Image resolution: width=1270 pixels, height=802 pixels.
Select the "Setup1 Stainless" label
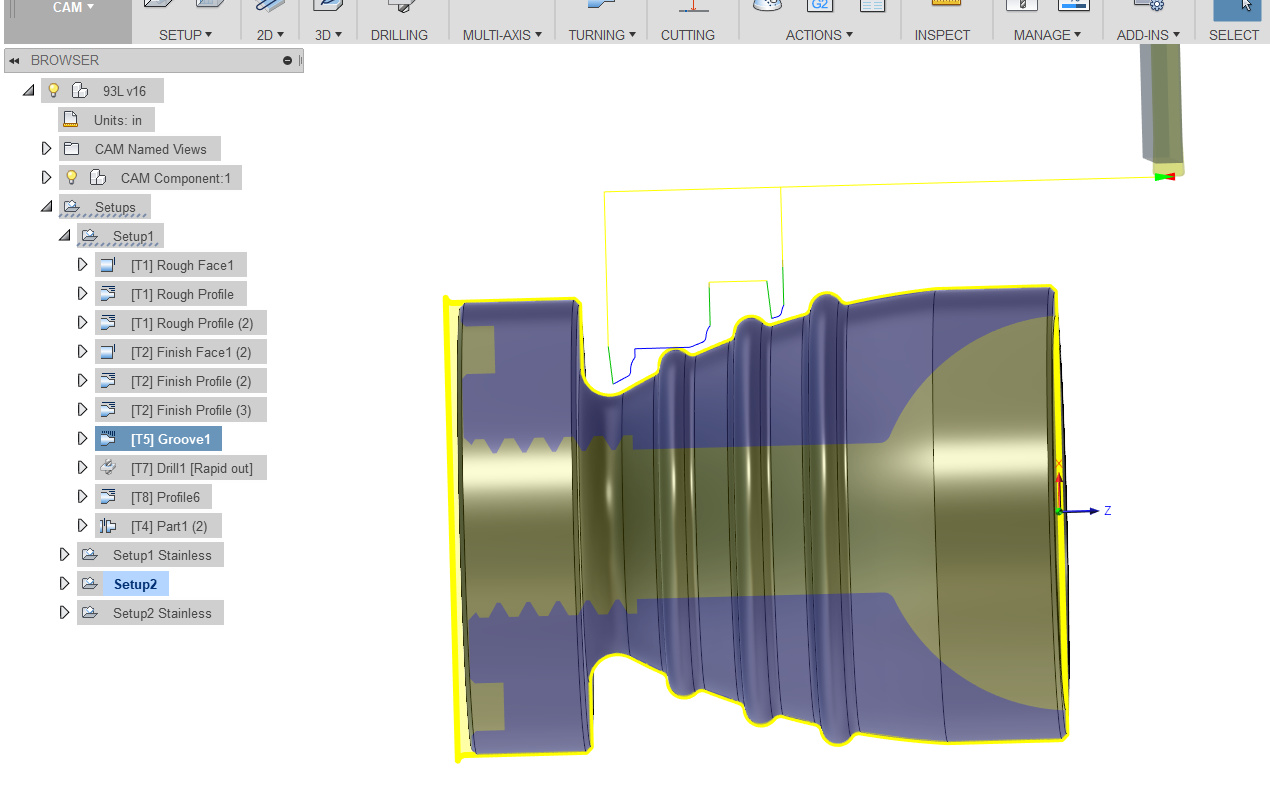[162, 555]
